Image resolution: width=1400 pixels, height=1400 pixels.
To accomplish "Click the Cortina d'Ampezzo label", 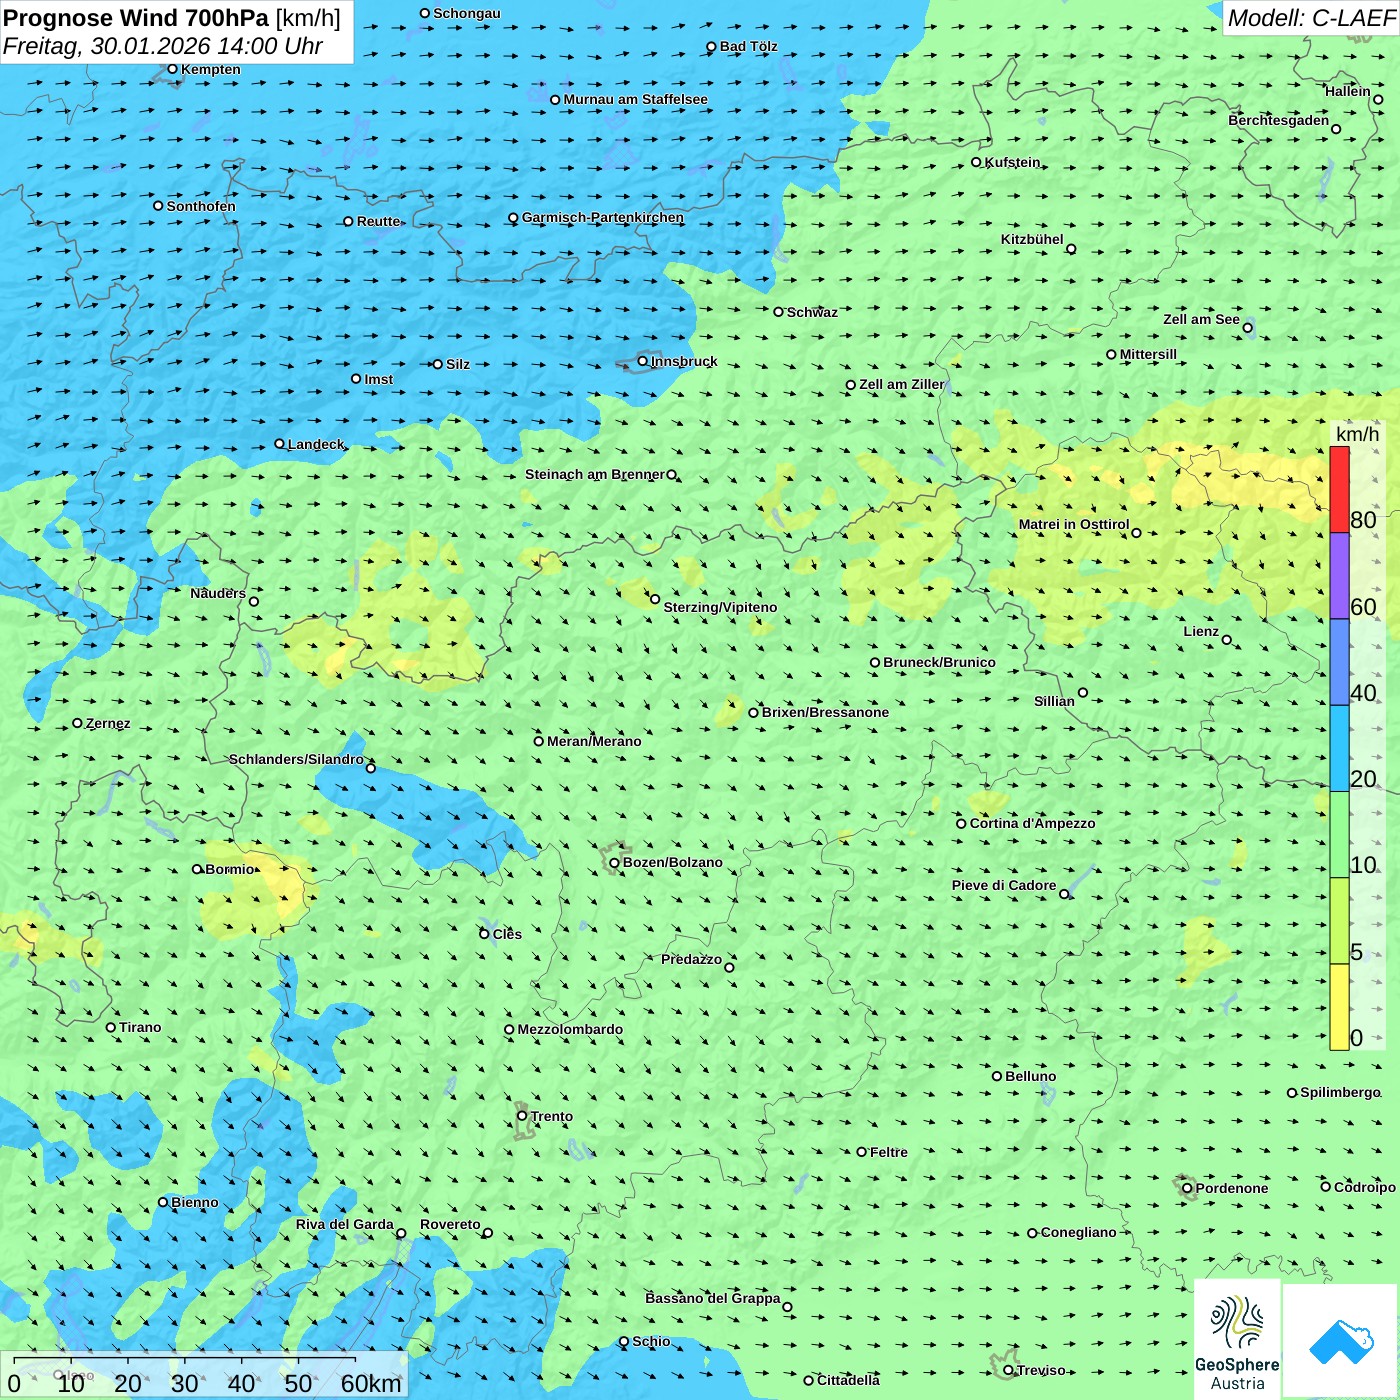I will tap(1032, 823).
